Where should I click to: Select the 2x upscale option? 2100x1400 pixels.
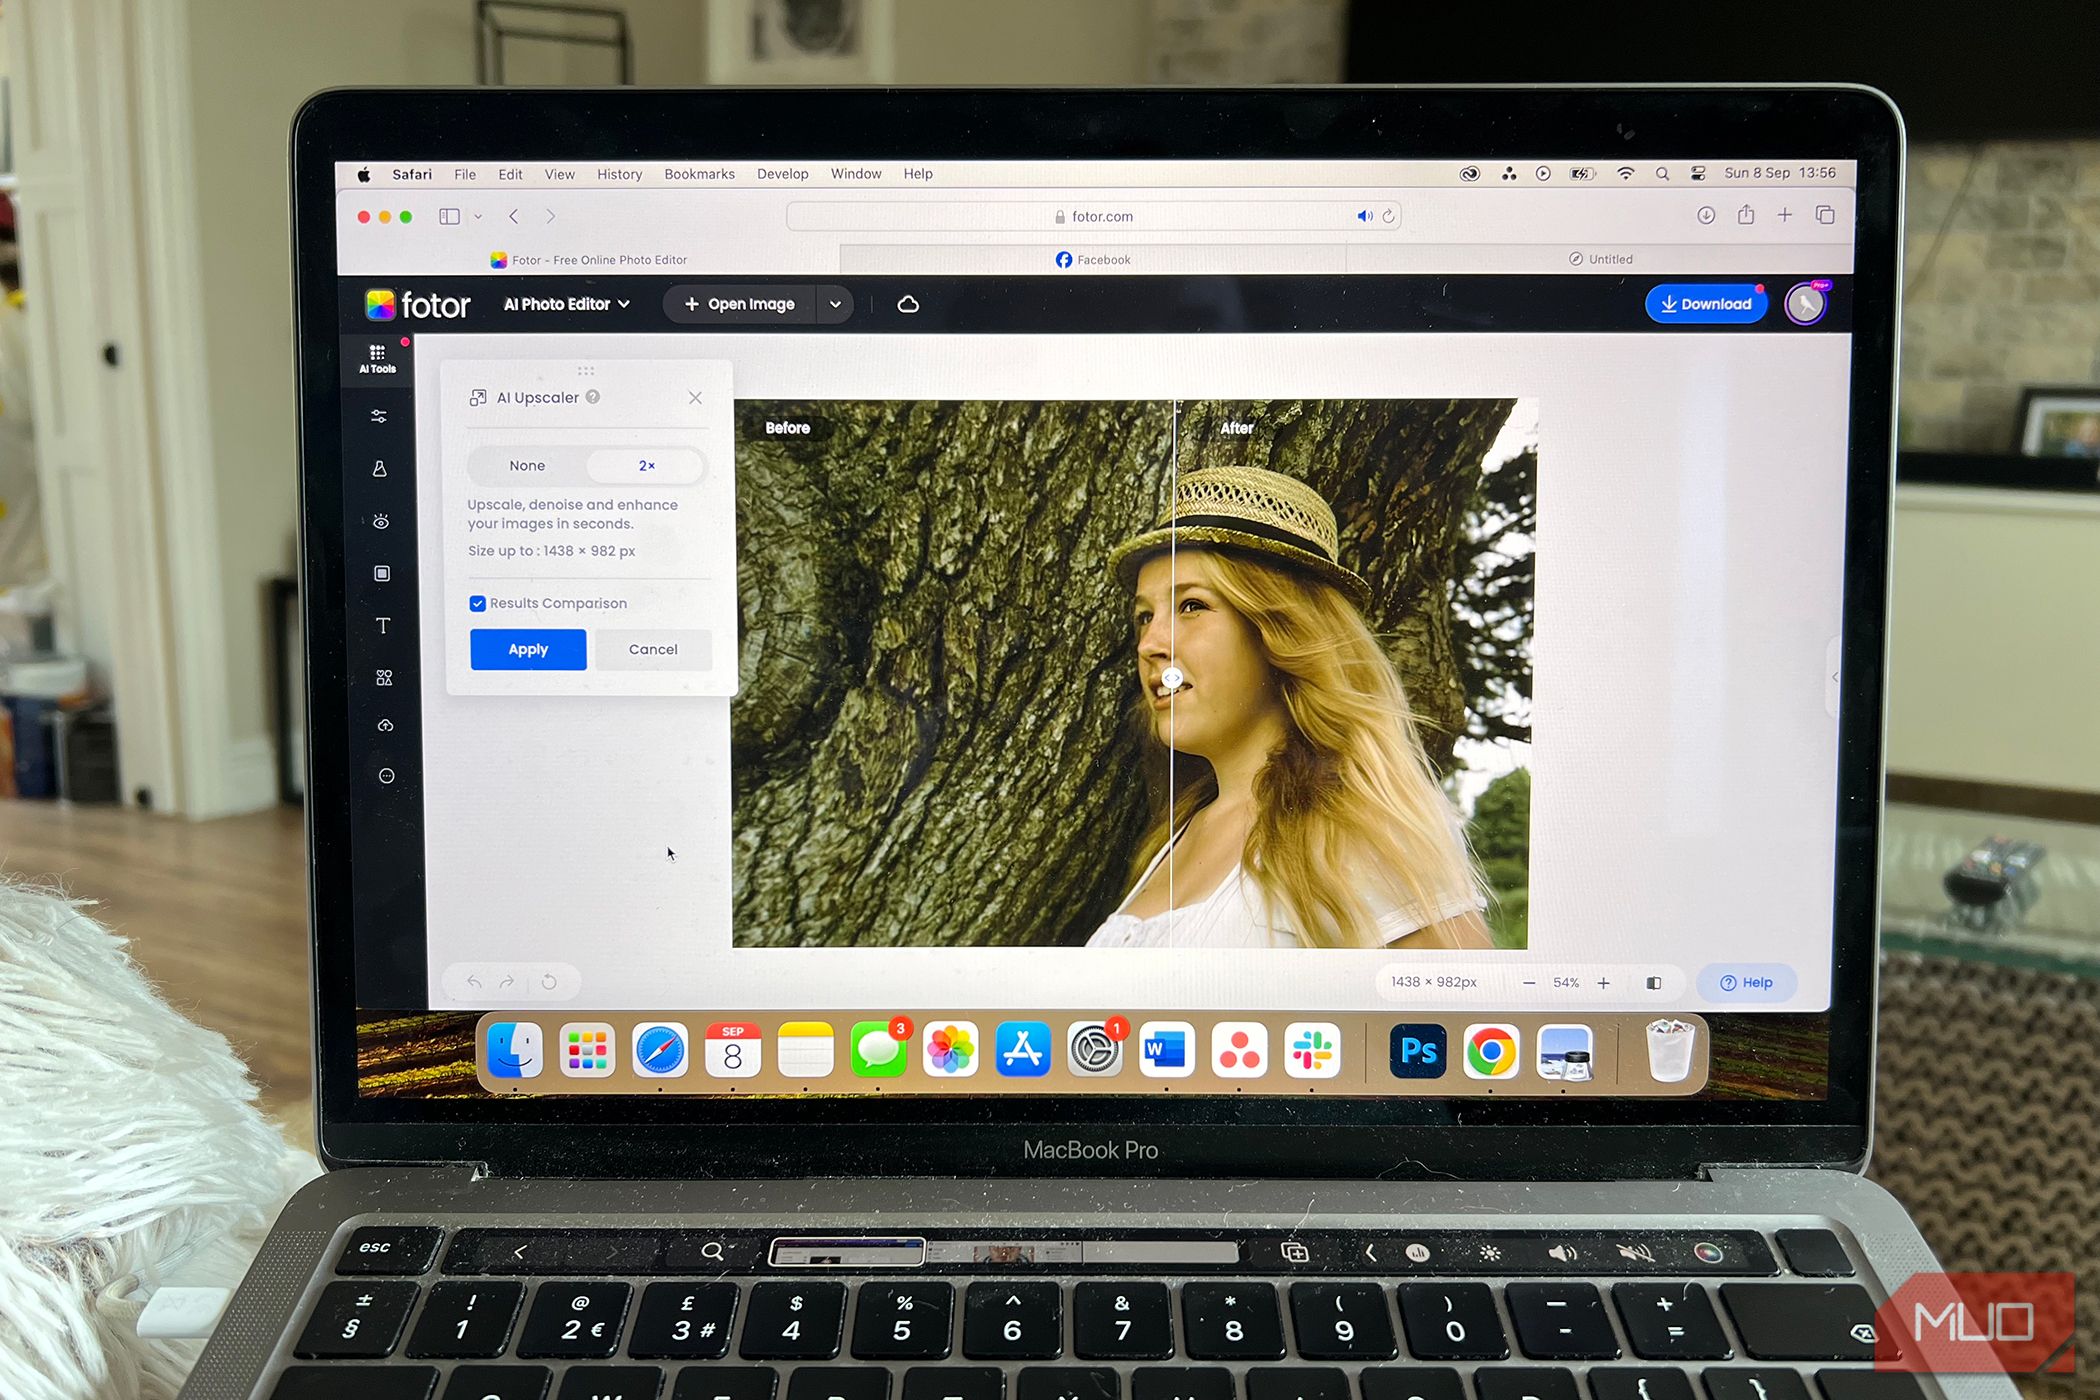point(646,466)
